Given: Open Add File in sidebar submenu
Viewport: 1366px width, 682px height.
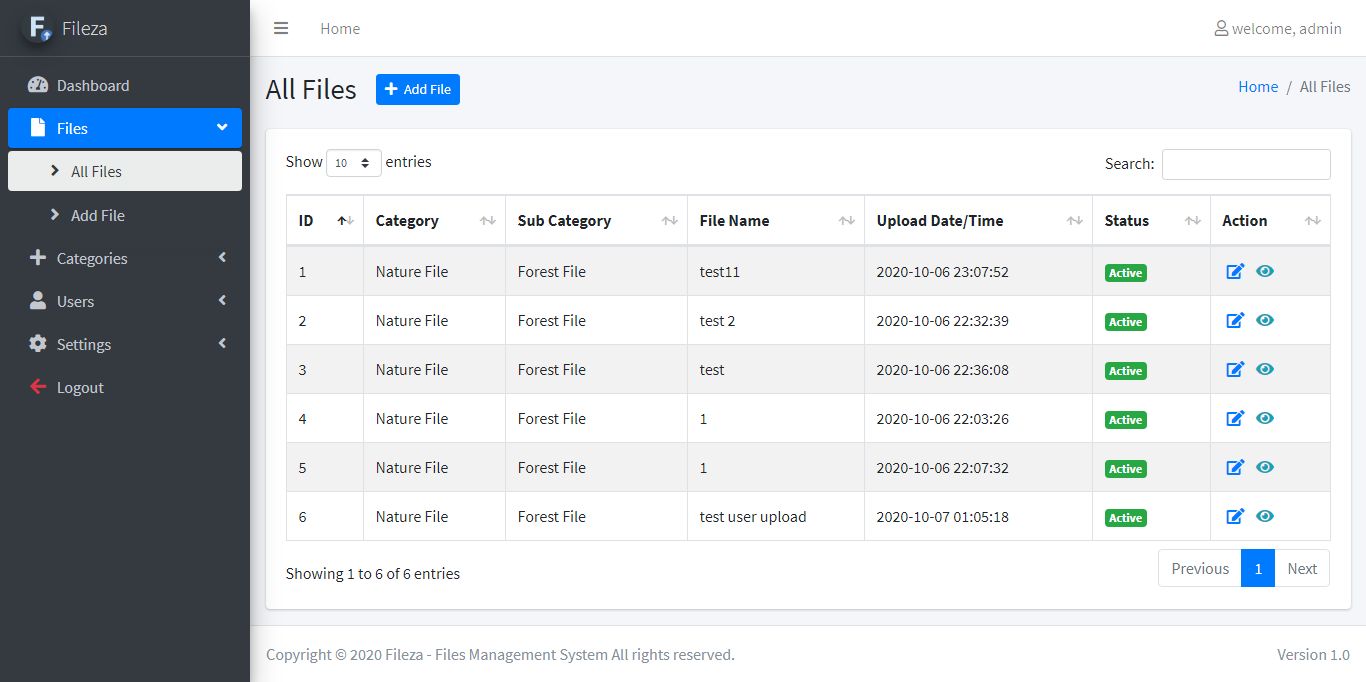Looking at the screenshot, I should [98, 215].
